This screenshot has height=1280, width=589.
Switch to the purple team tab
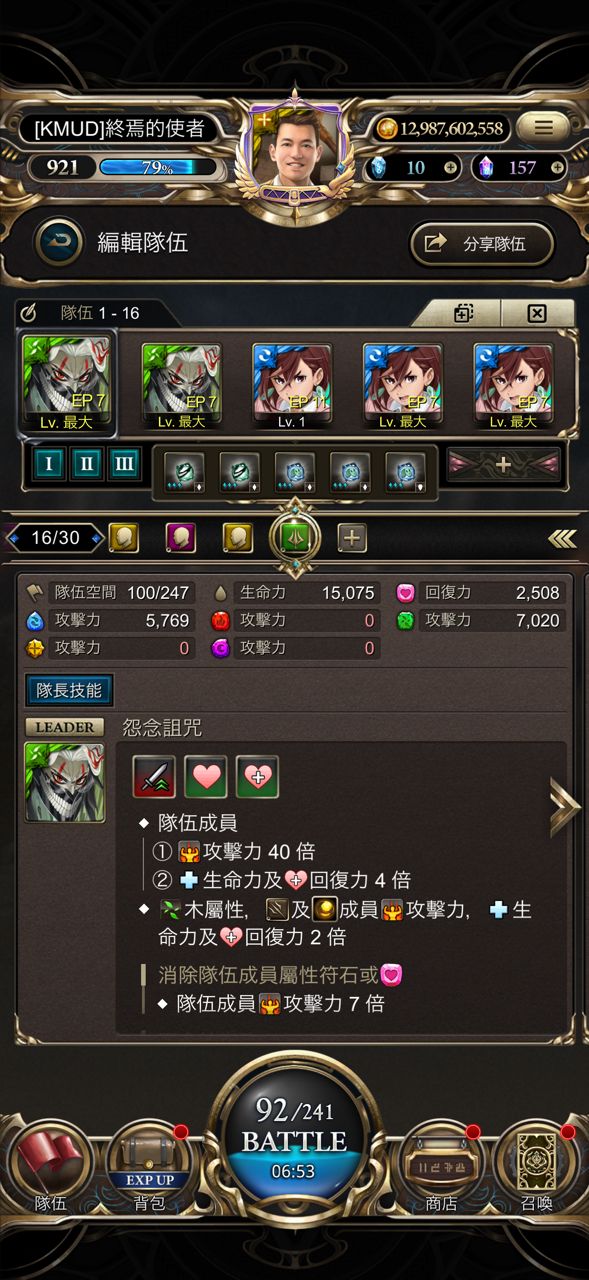pos(180,538)
